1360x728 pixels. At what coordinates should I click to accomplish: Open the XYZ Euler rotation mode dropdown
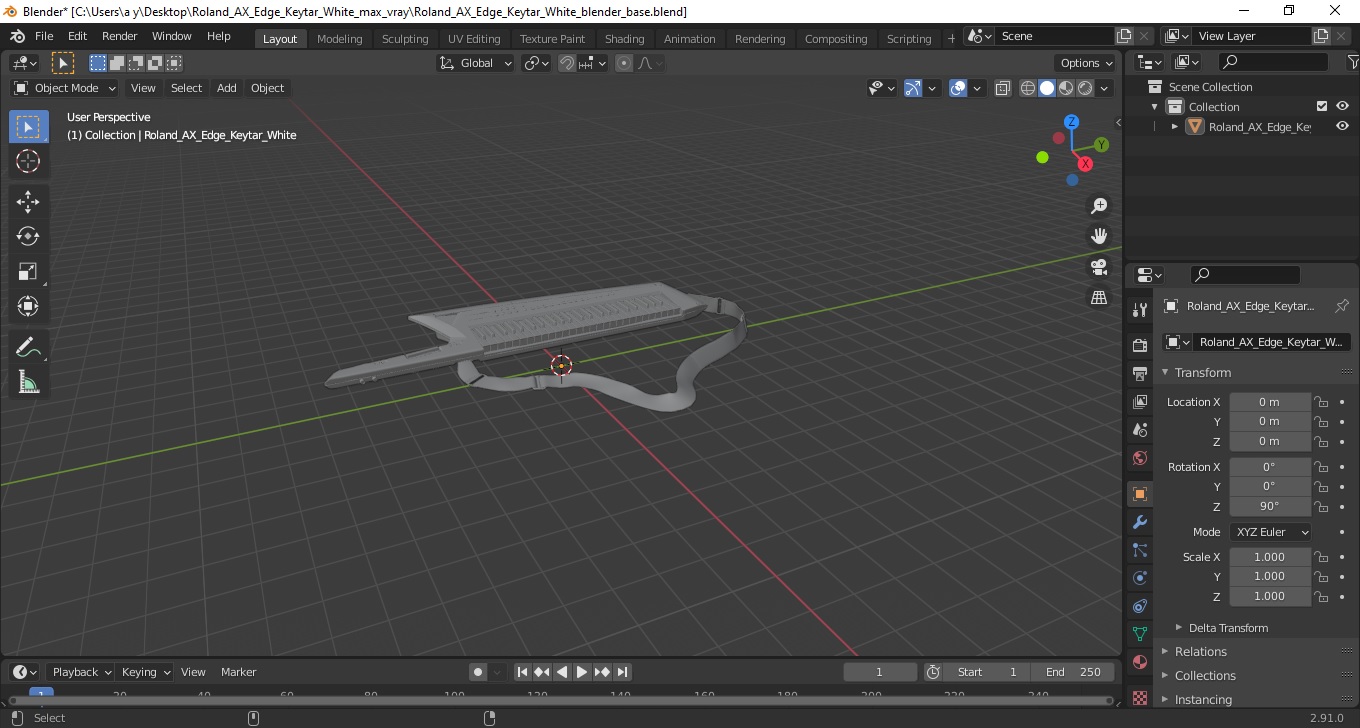point(1270,532)
